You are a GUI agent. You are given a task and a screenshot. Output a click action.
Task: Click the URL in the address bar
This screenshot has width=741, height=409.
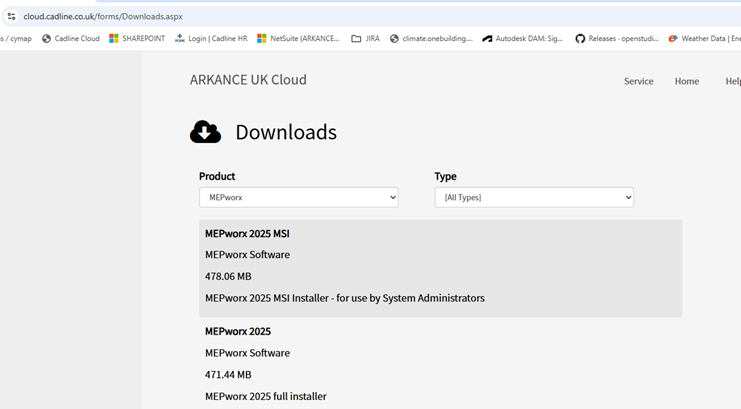click(103, 17)
